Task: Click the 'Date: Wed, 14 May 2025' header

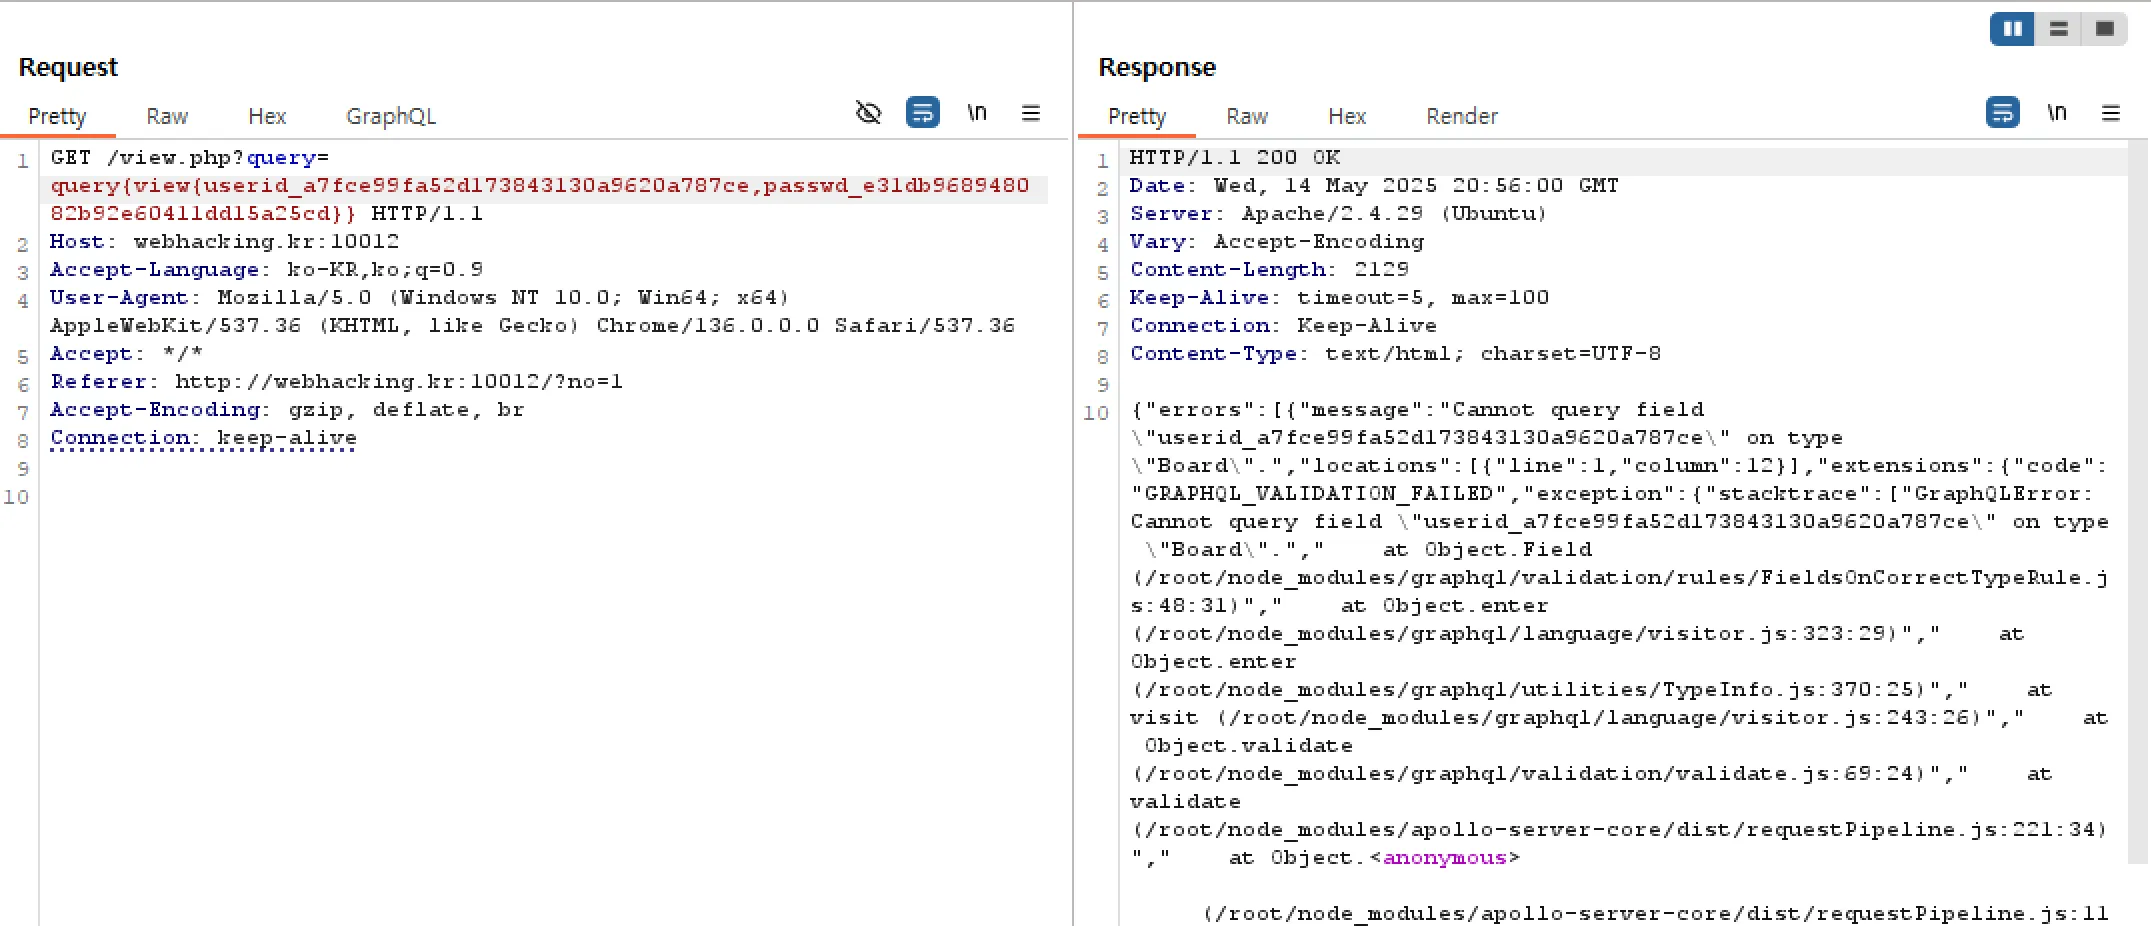Action: 1374,185
